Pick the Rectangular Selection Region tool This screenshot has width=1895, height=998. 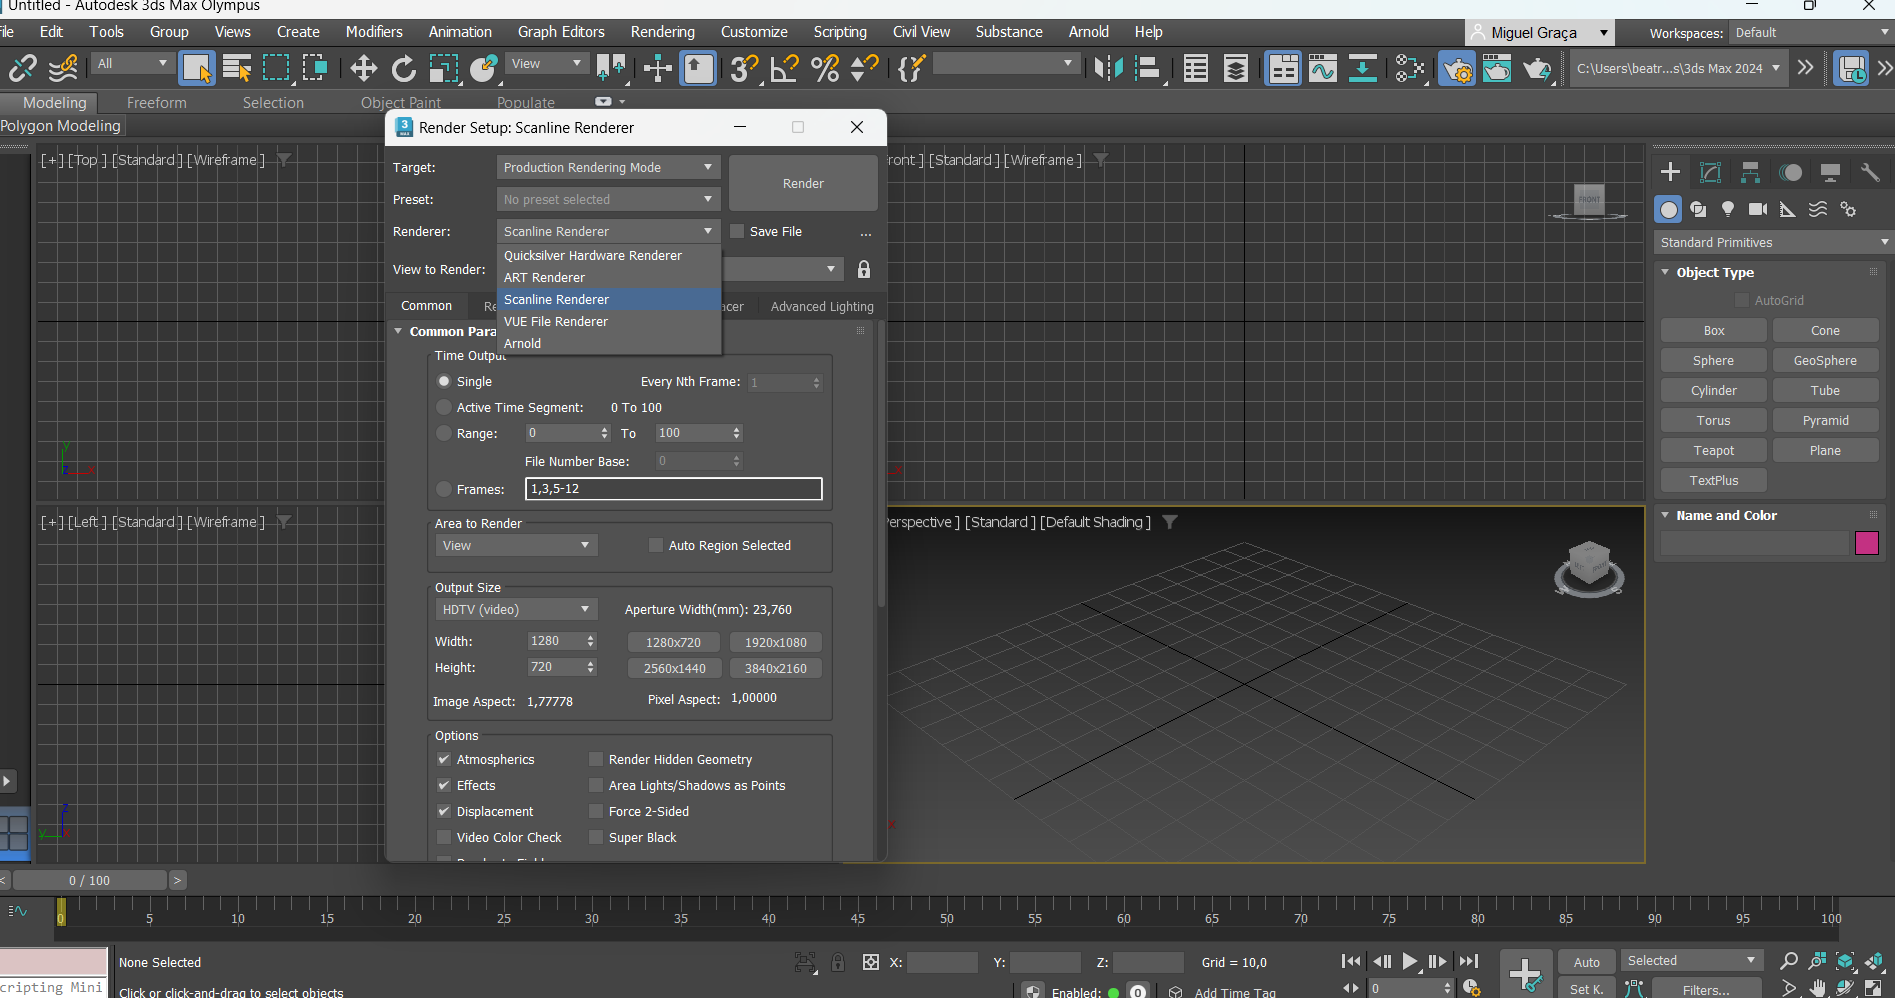[276, 68]
